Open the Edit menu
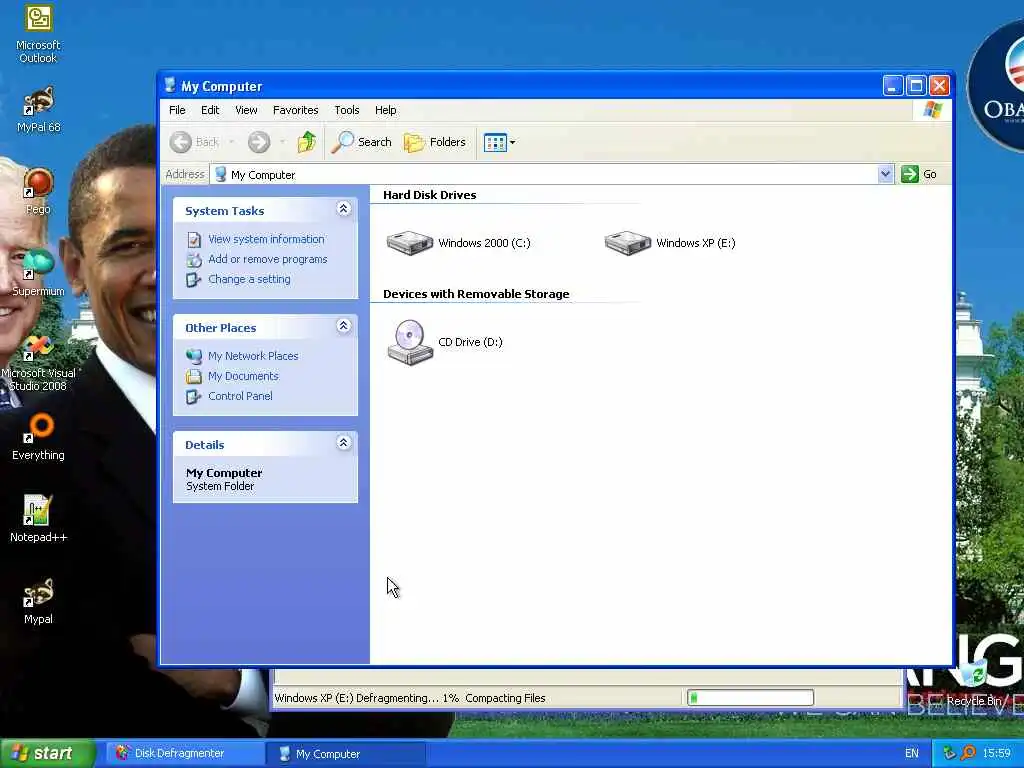The height and width of the screenshot is (768, 1024). coord(210,110)
